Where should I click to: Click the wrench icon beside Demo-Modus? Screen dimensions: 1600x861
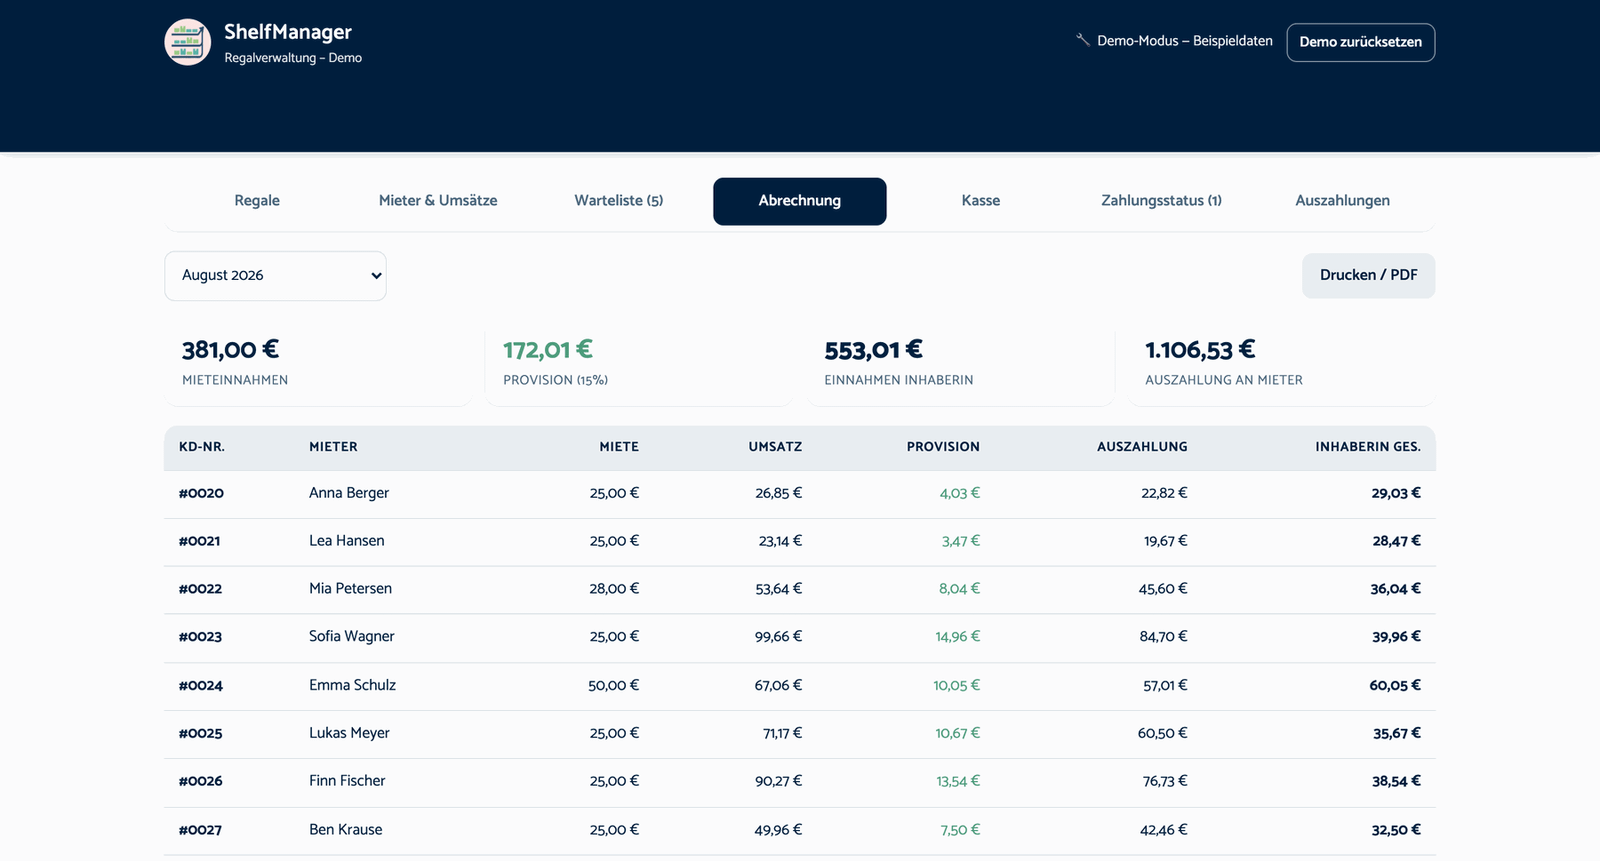point(1082,40)
